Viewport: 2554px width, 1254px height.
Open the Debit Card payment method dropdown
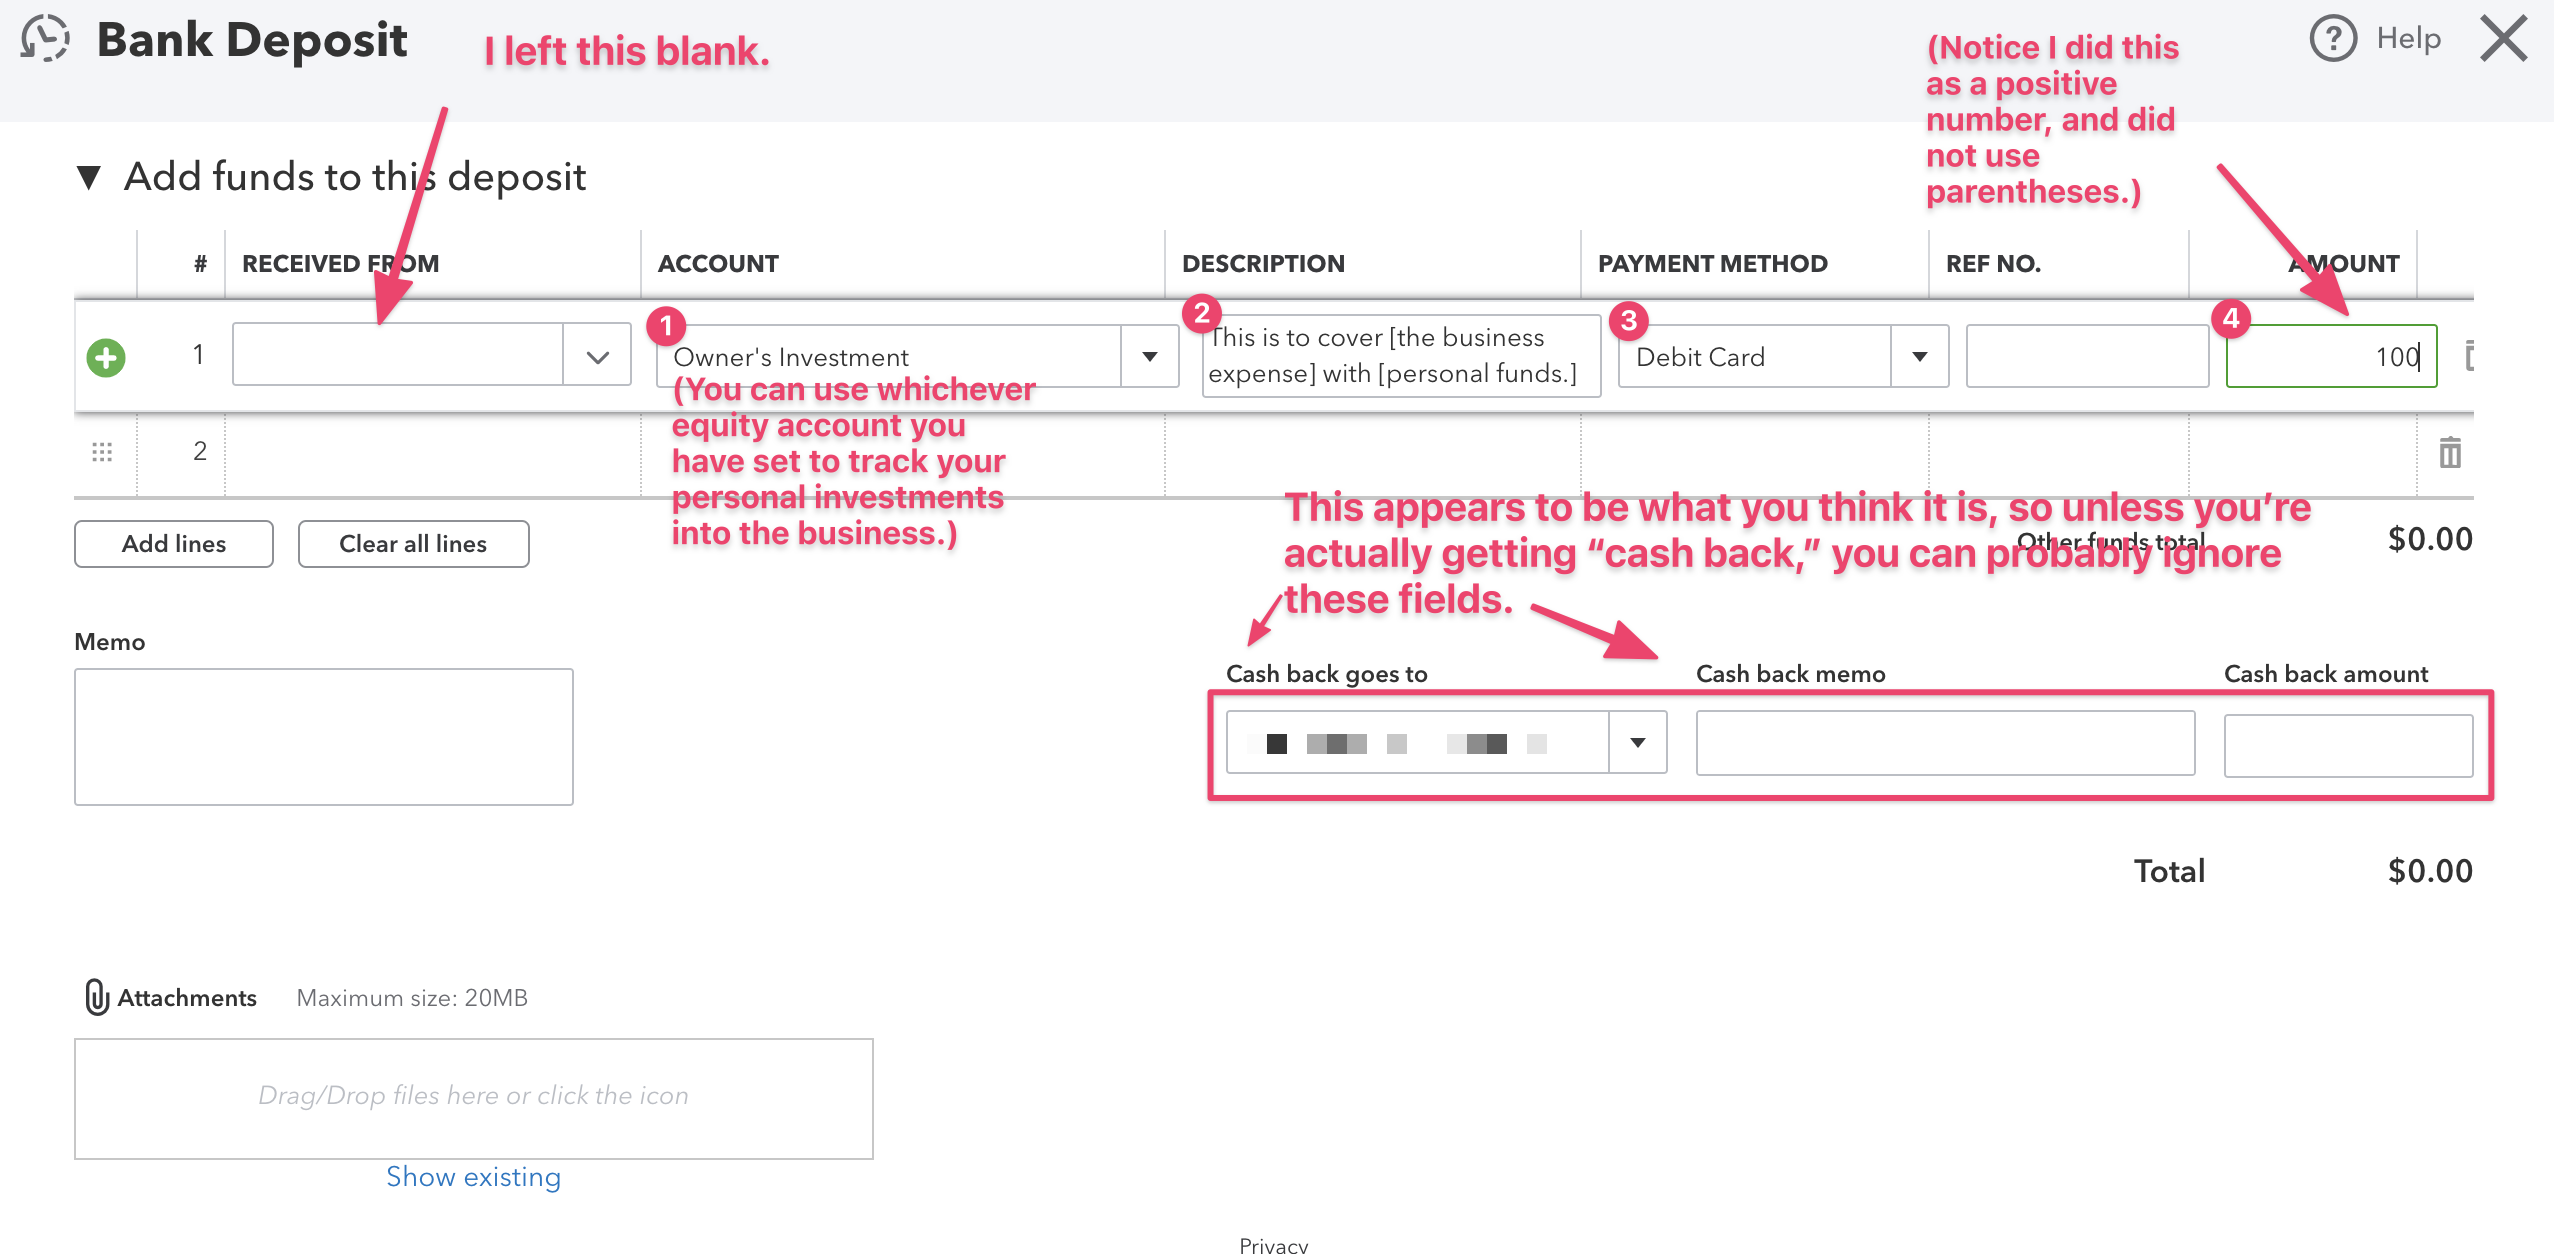[x=1919, y=357]
